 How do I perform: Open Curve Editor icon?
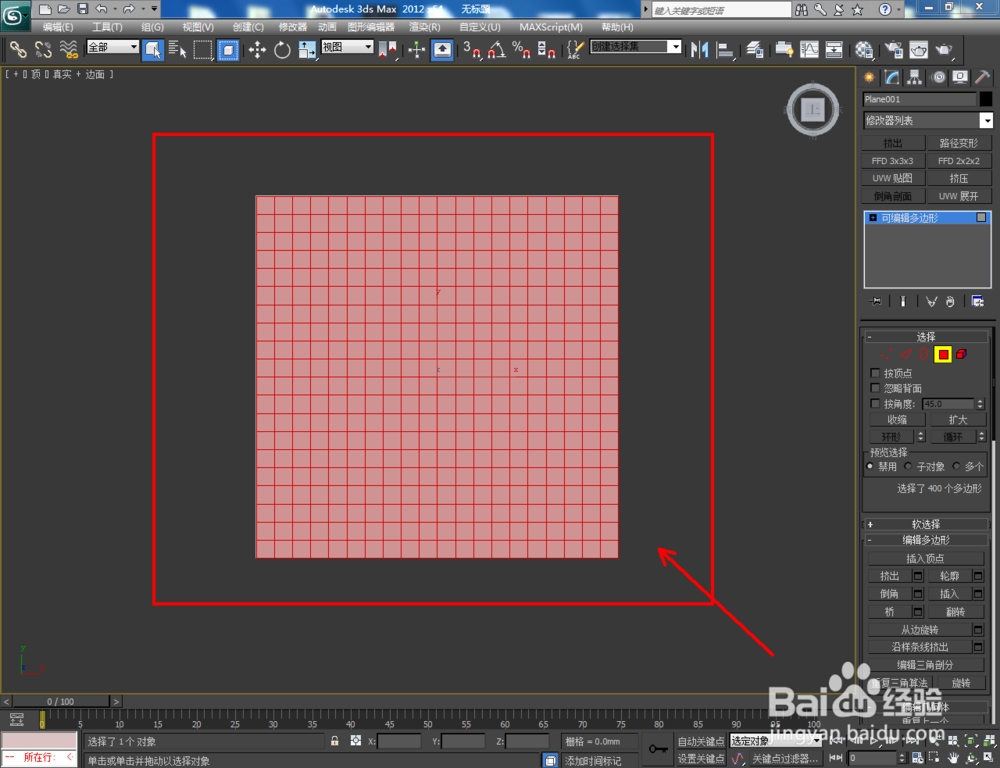coord(809,49)
